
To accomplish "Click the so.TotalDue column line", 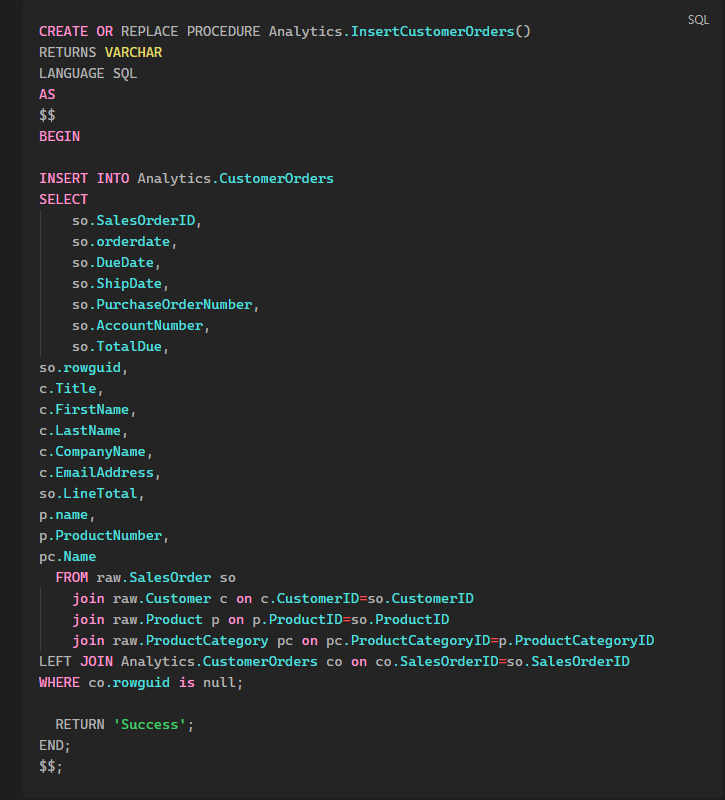I will pos(120,346).
